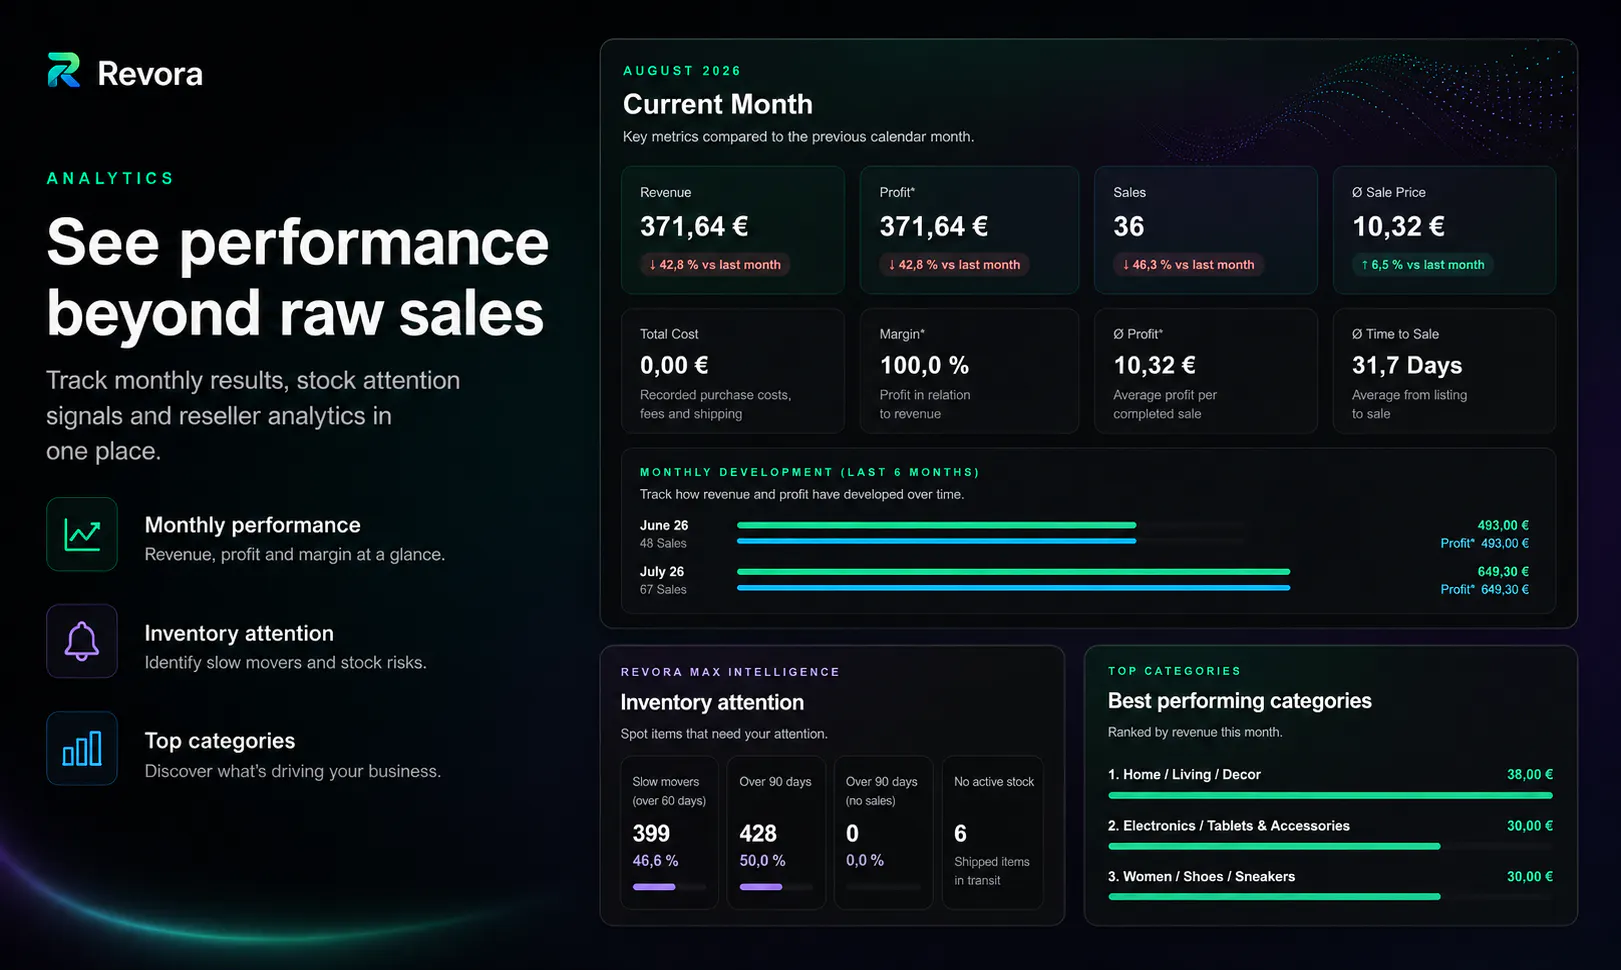Click the "48 Sales" text

coord(663,543)
